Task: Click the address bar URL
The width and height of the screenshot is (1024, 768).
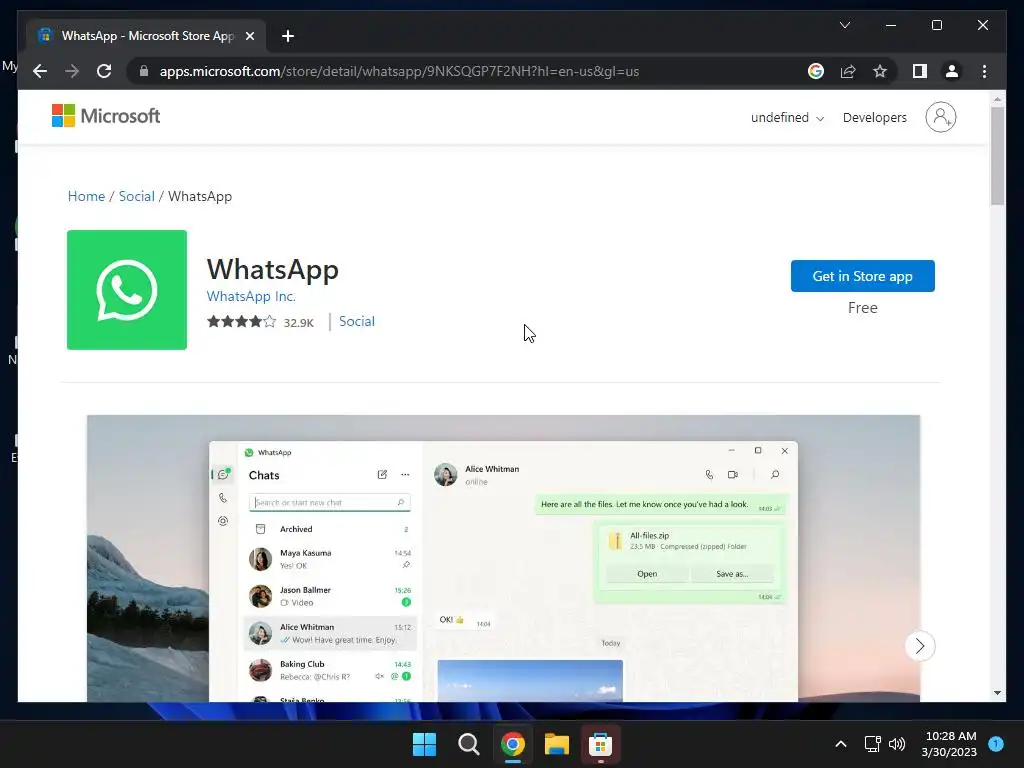Action: click(399, 71)
